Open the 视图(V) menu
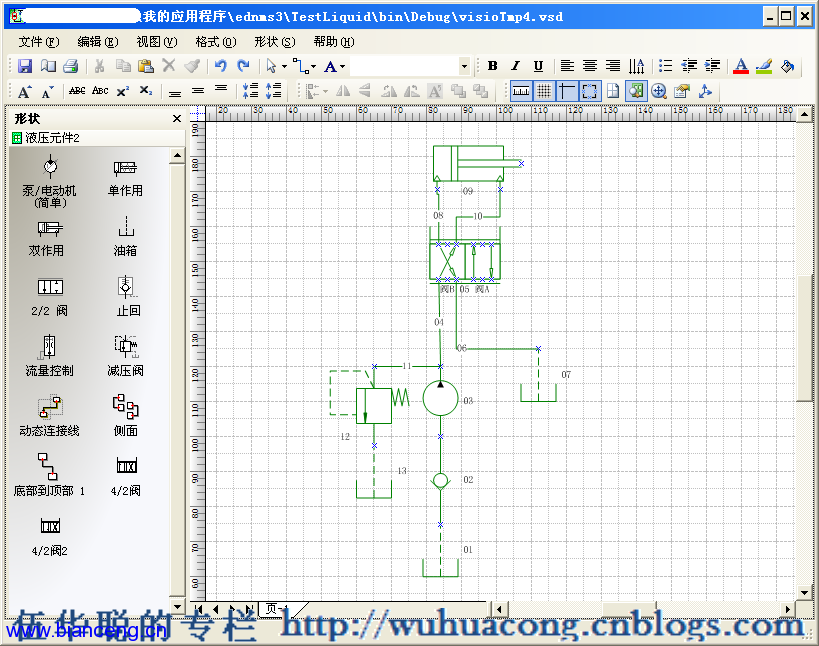Screen dimensions: 819x646 157,42
